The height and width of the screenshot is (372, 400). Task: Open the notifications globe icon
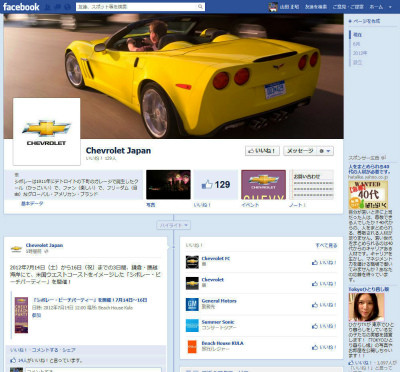(67, 7)
